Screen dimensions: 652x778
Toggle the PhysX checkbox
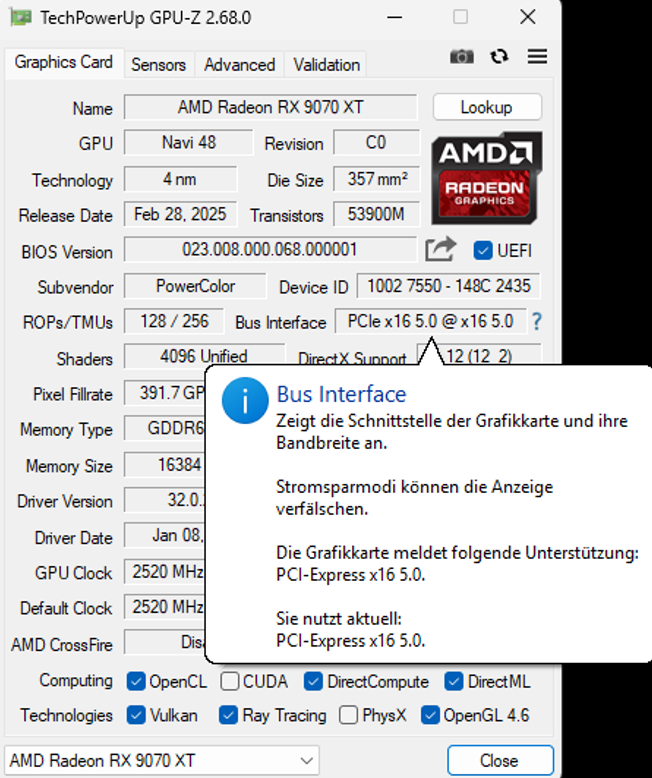coord(348,715)
